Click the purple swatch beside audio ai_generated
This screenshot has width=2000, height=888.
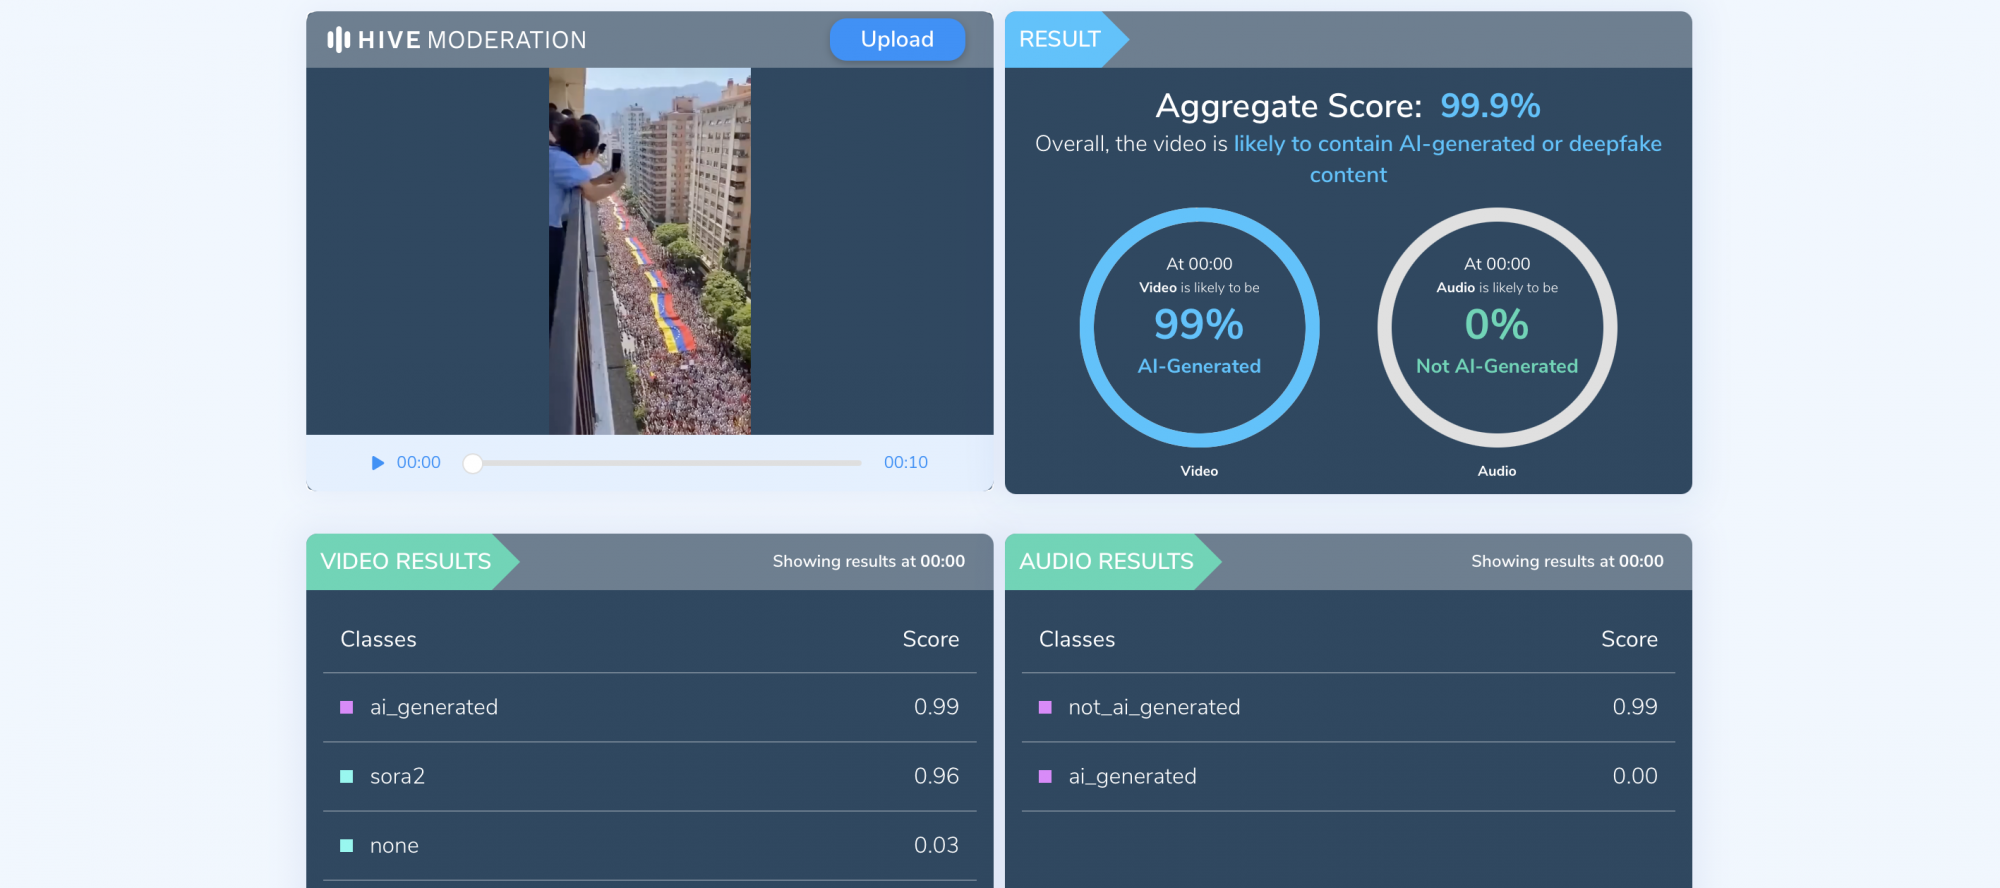click(x=1045, y=777)
